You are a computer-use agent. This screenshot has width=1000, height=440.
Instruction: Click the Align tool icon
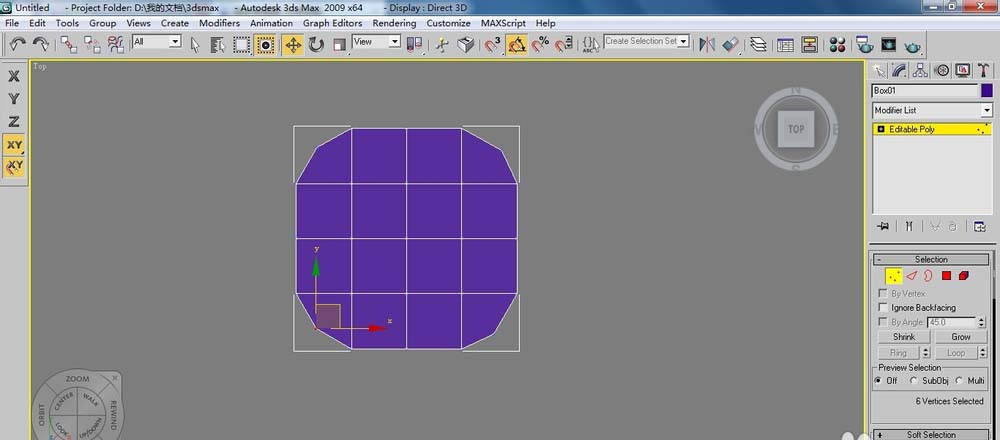pyautogui.click(x=730, y=44)
